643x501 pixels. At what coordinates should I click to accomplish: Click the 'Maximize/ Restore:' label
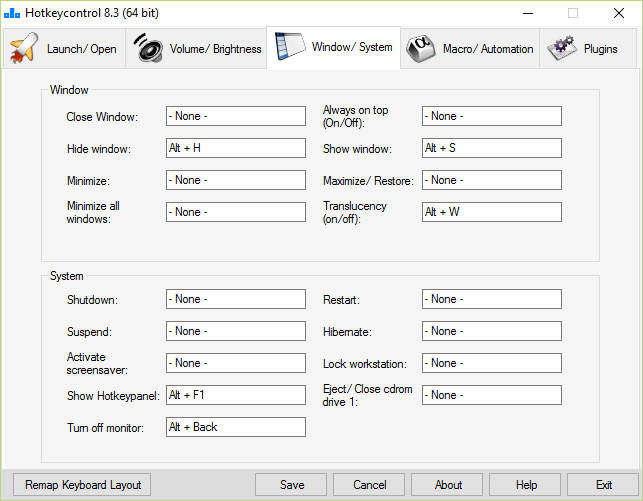pyautogui.click(x=368, y=181)
